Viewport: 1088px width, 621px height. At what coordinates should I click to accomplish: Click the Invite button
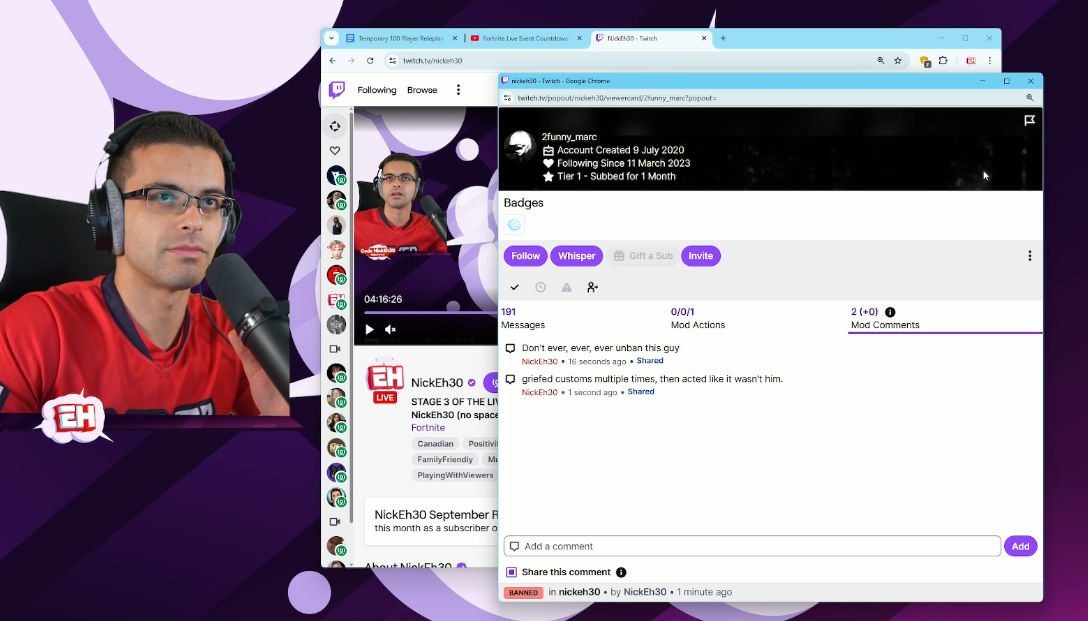[x=701, y=256]
